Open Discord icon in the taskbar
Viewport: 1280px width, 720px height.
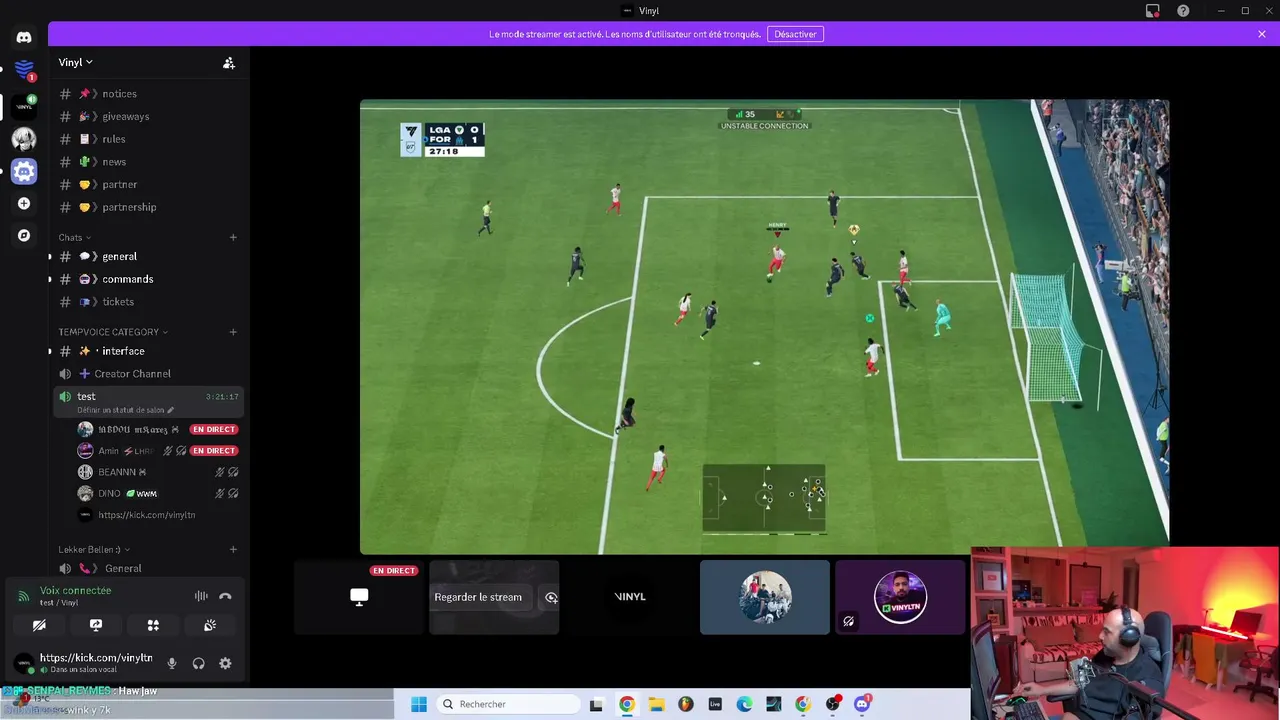(x=862, y=704)
